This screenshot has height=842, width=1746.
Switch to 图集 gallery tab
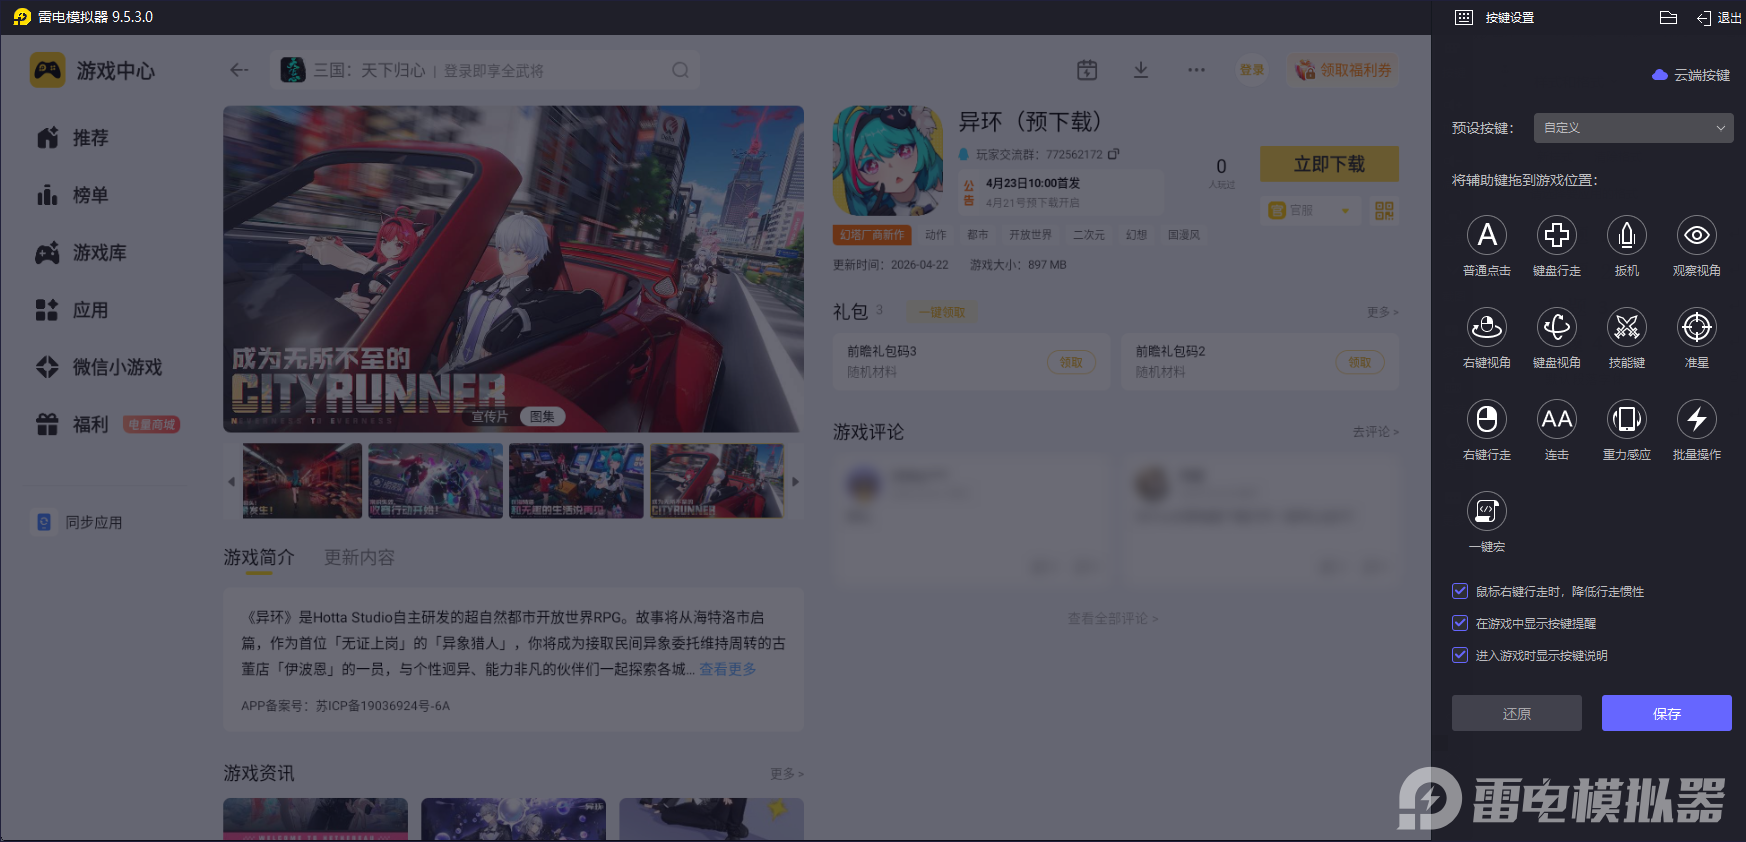[542, 417]
